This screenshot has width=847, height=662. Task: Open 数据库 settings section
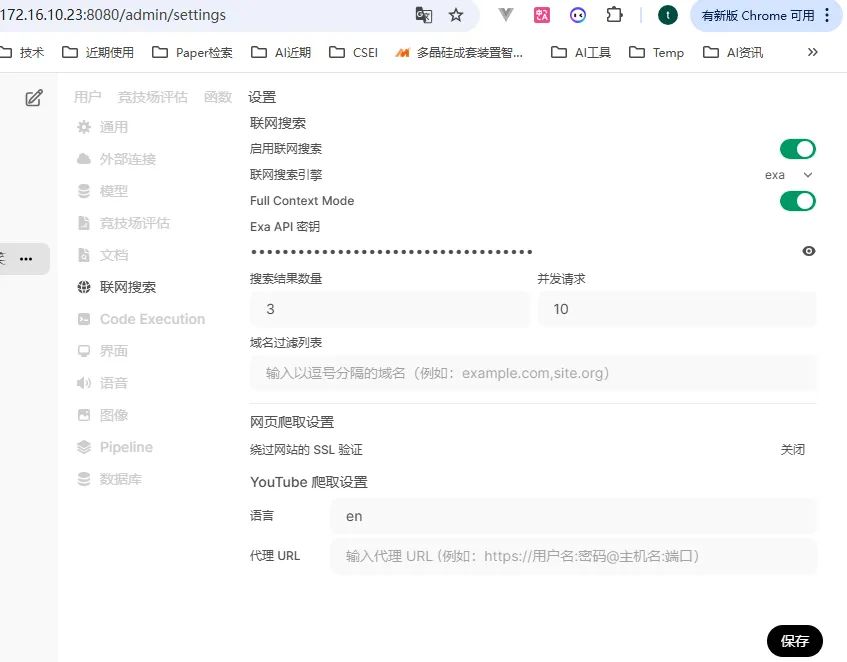[x=110, y=479]
